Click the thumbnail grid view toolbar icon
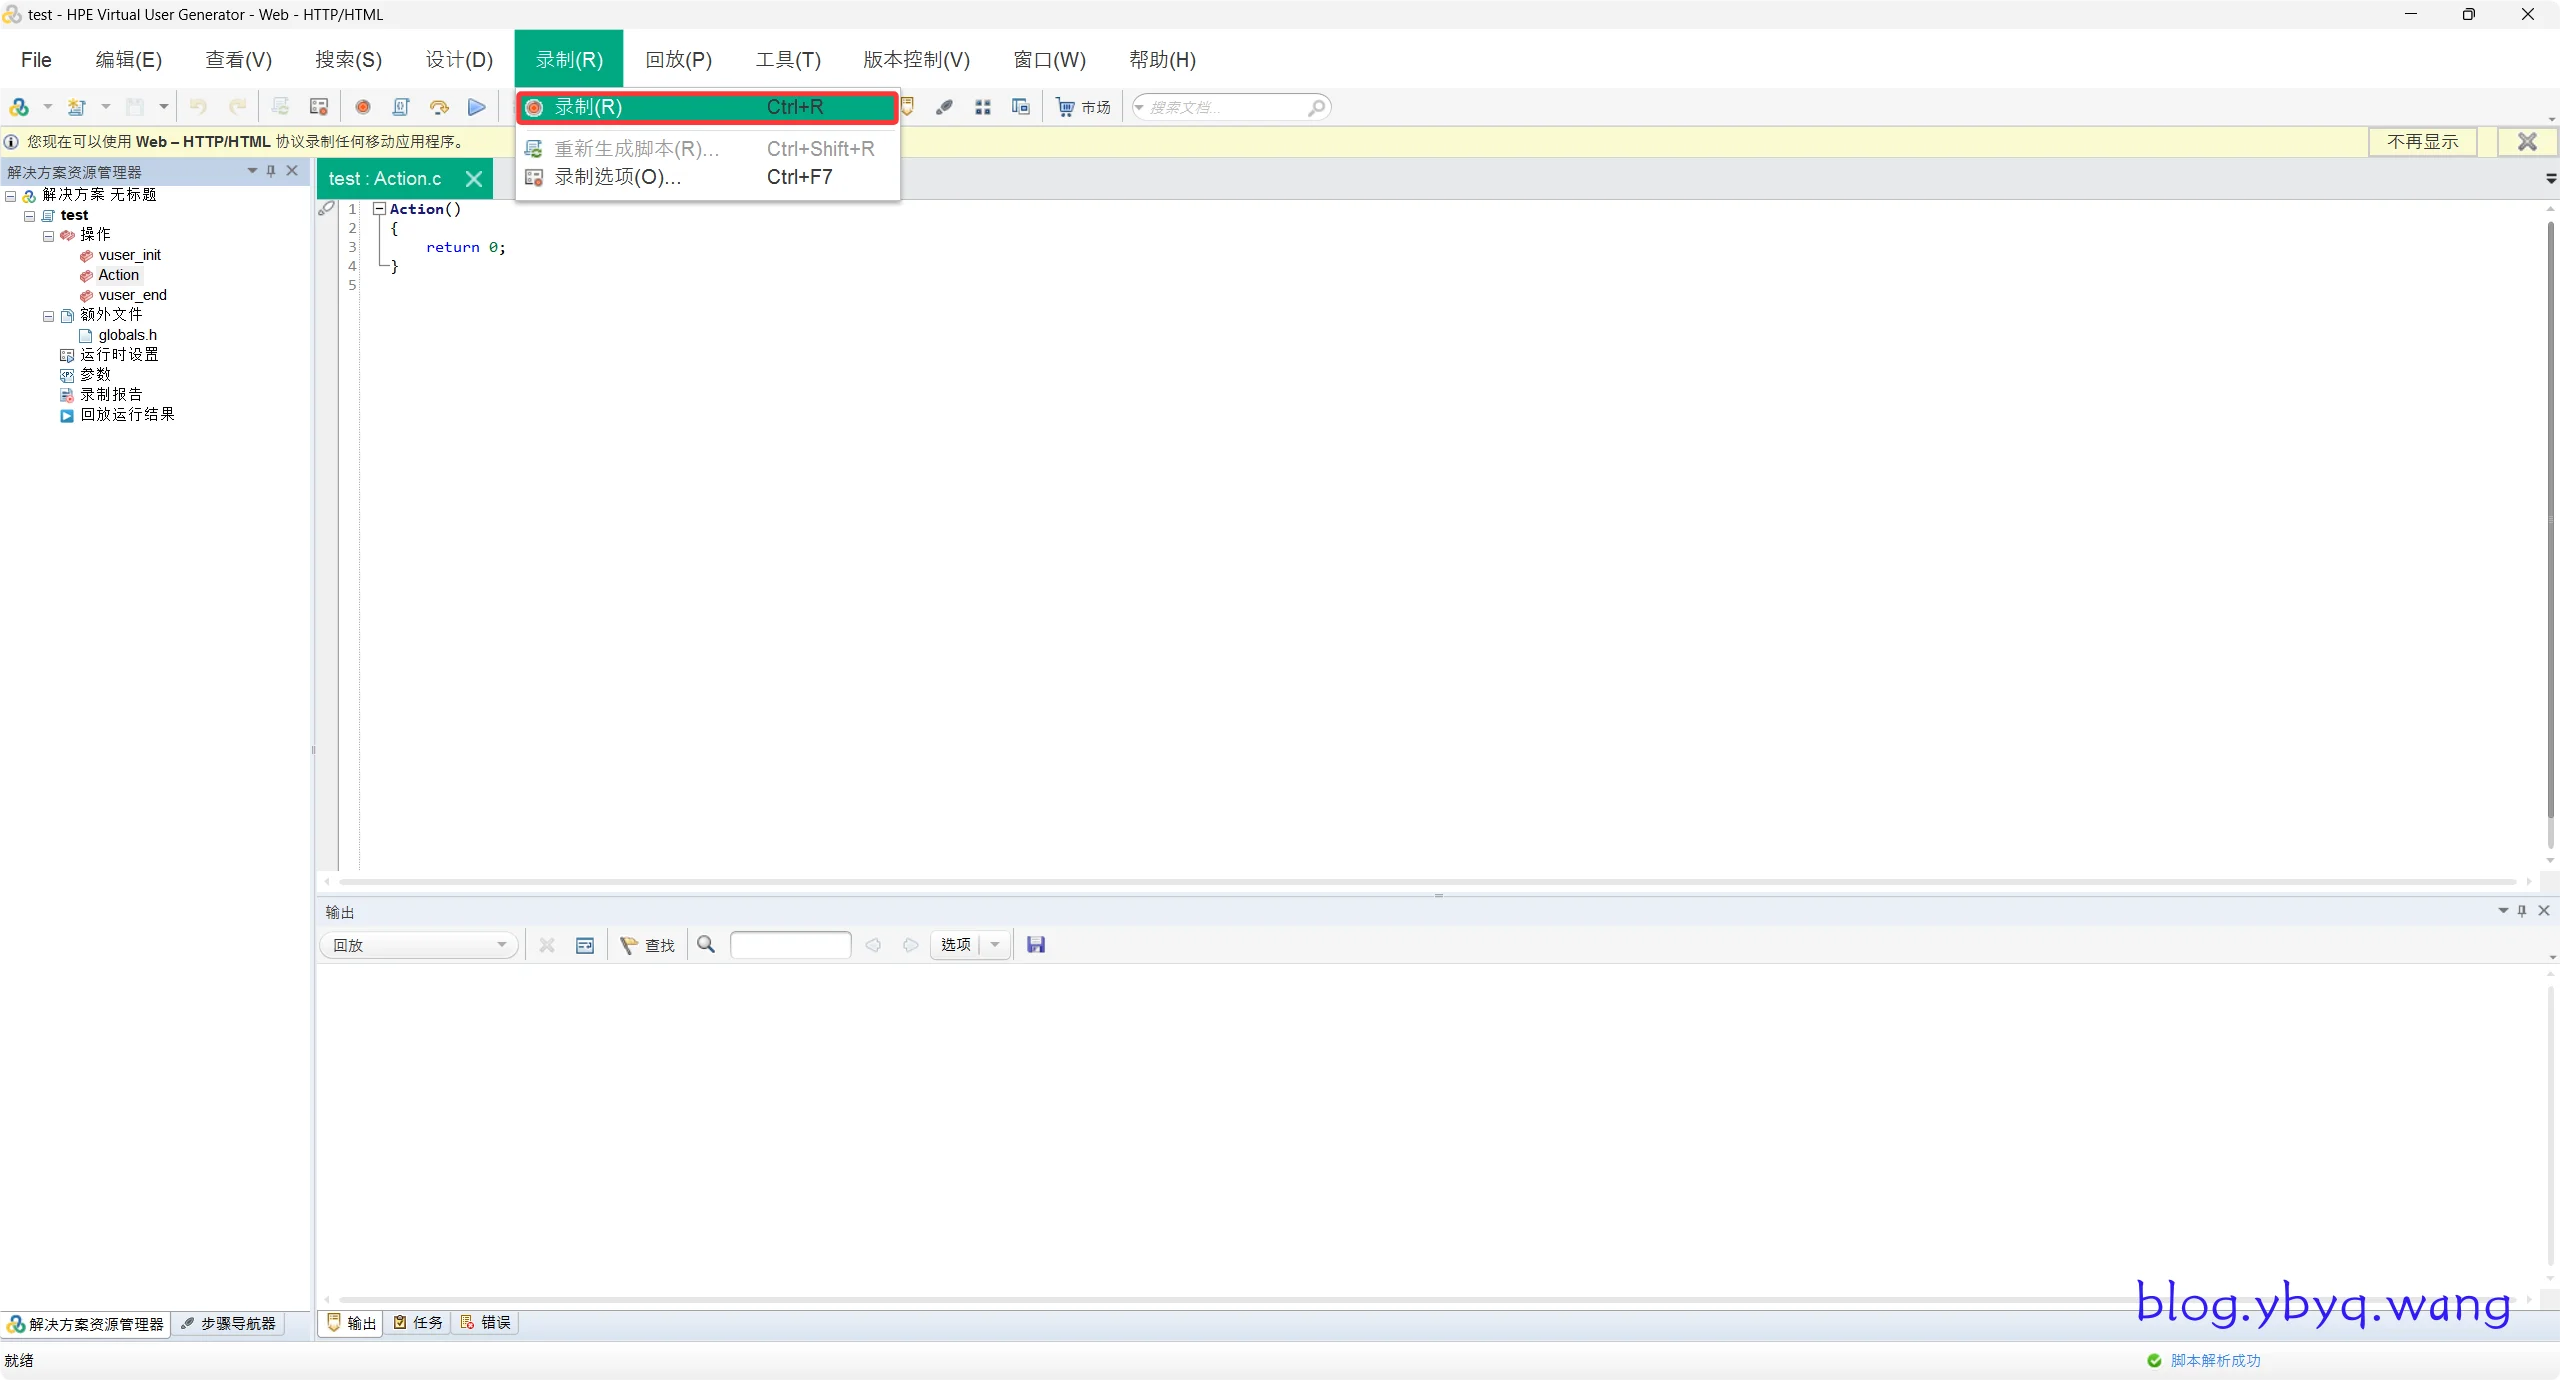 (983, 107)
